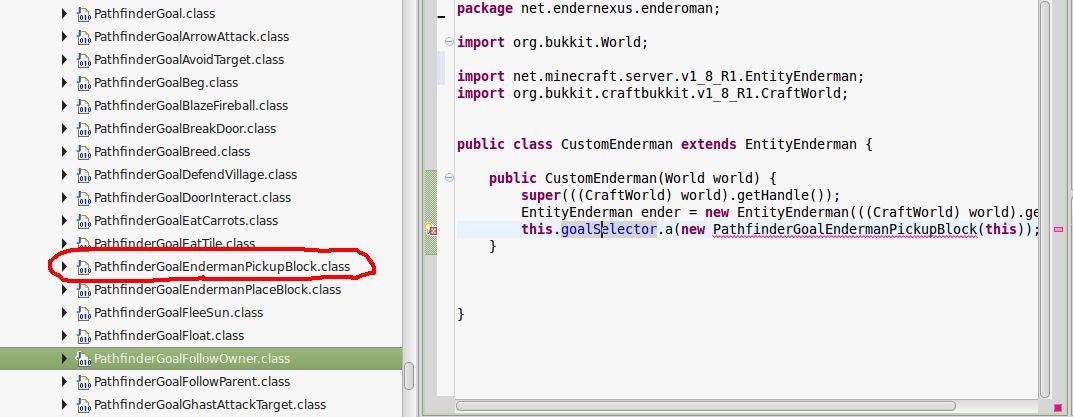The width and height of the screenshot is (1073, 417).
Task: Click class file icon of PathfinderGoalBlazeFireball.class
Action: coord(83,107)
